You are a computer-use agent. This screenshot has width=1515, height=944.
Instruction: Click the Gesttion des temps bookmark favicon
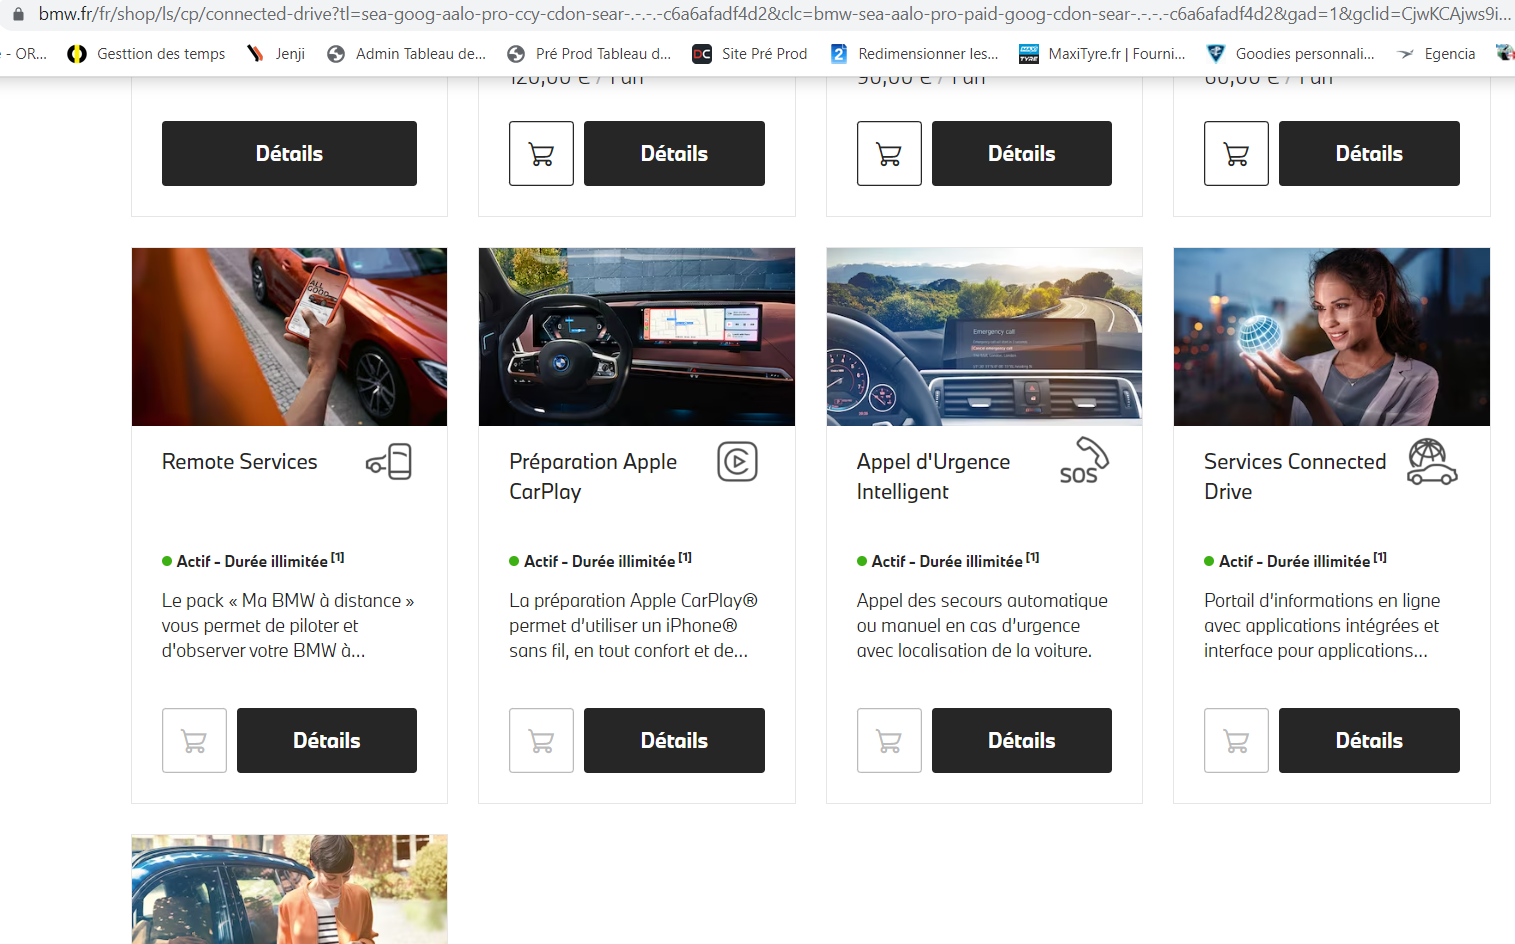tap(77, 54)
